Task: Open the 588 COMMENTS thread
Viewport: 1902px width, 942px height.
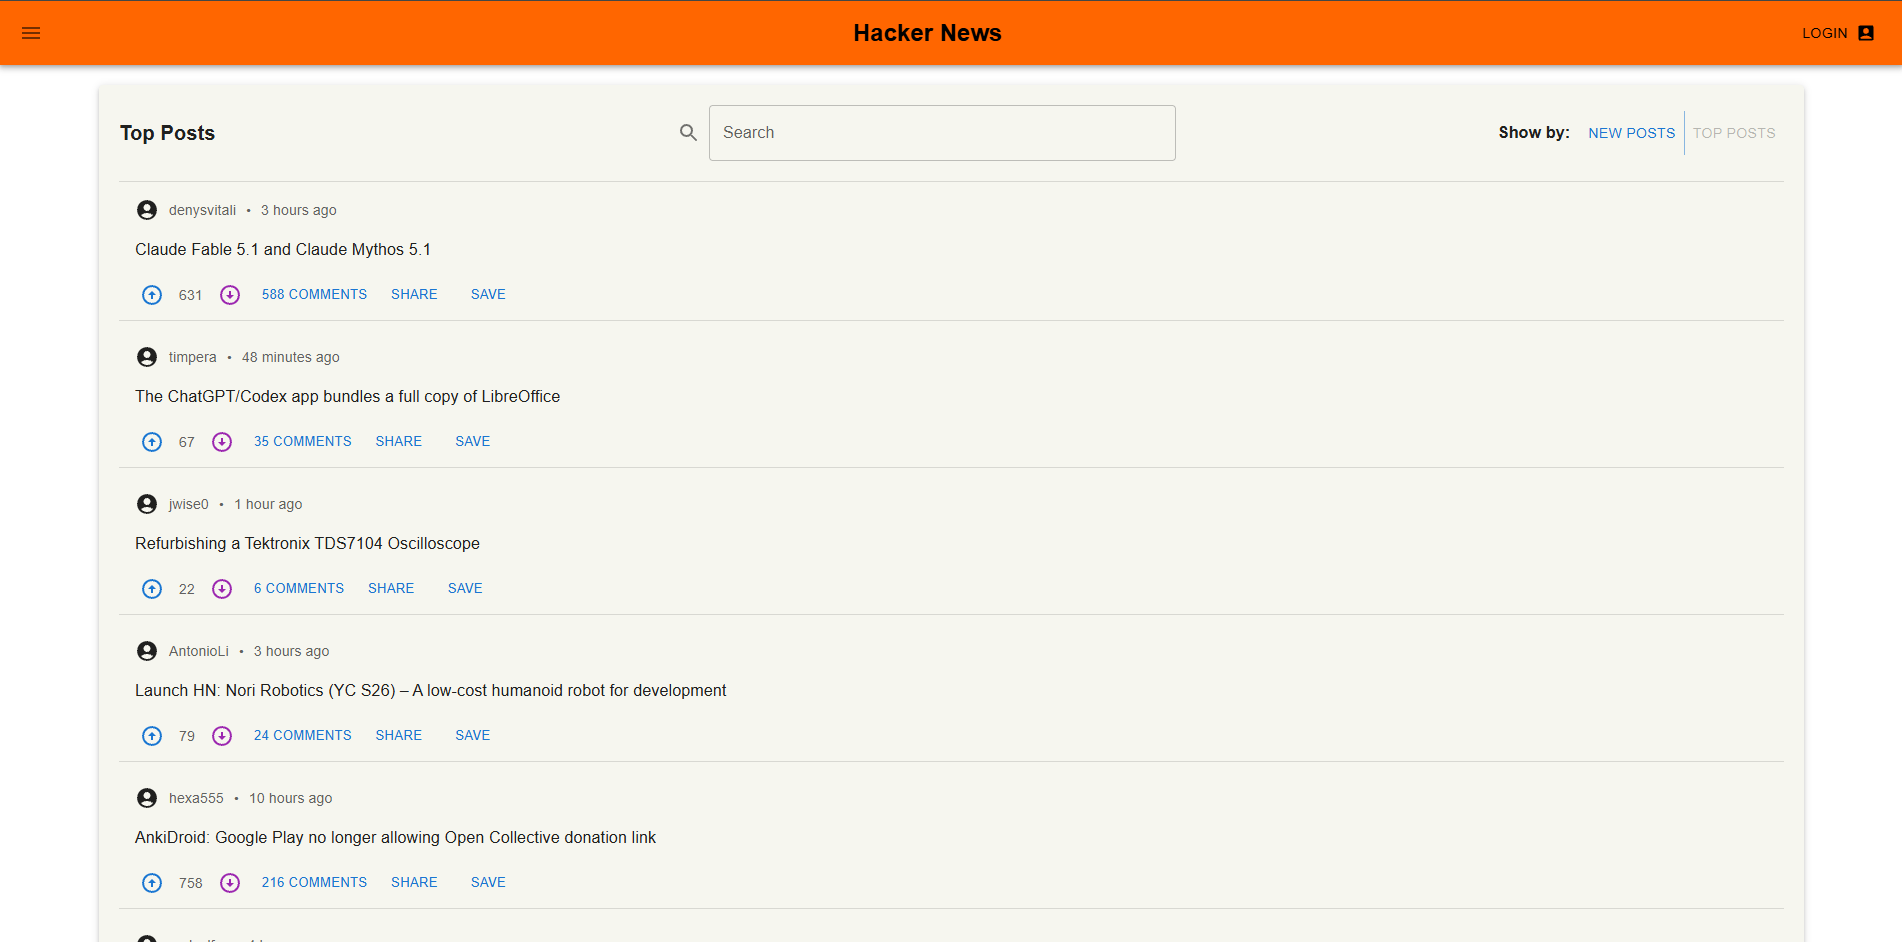Action: click(314, 295)
